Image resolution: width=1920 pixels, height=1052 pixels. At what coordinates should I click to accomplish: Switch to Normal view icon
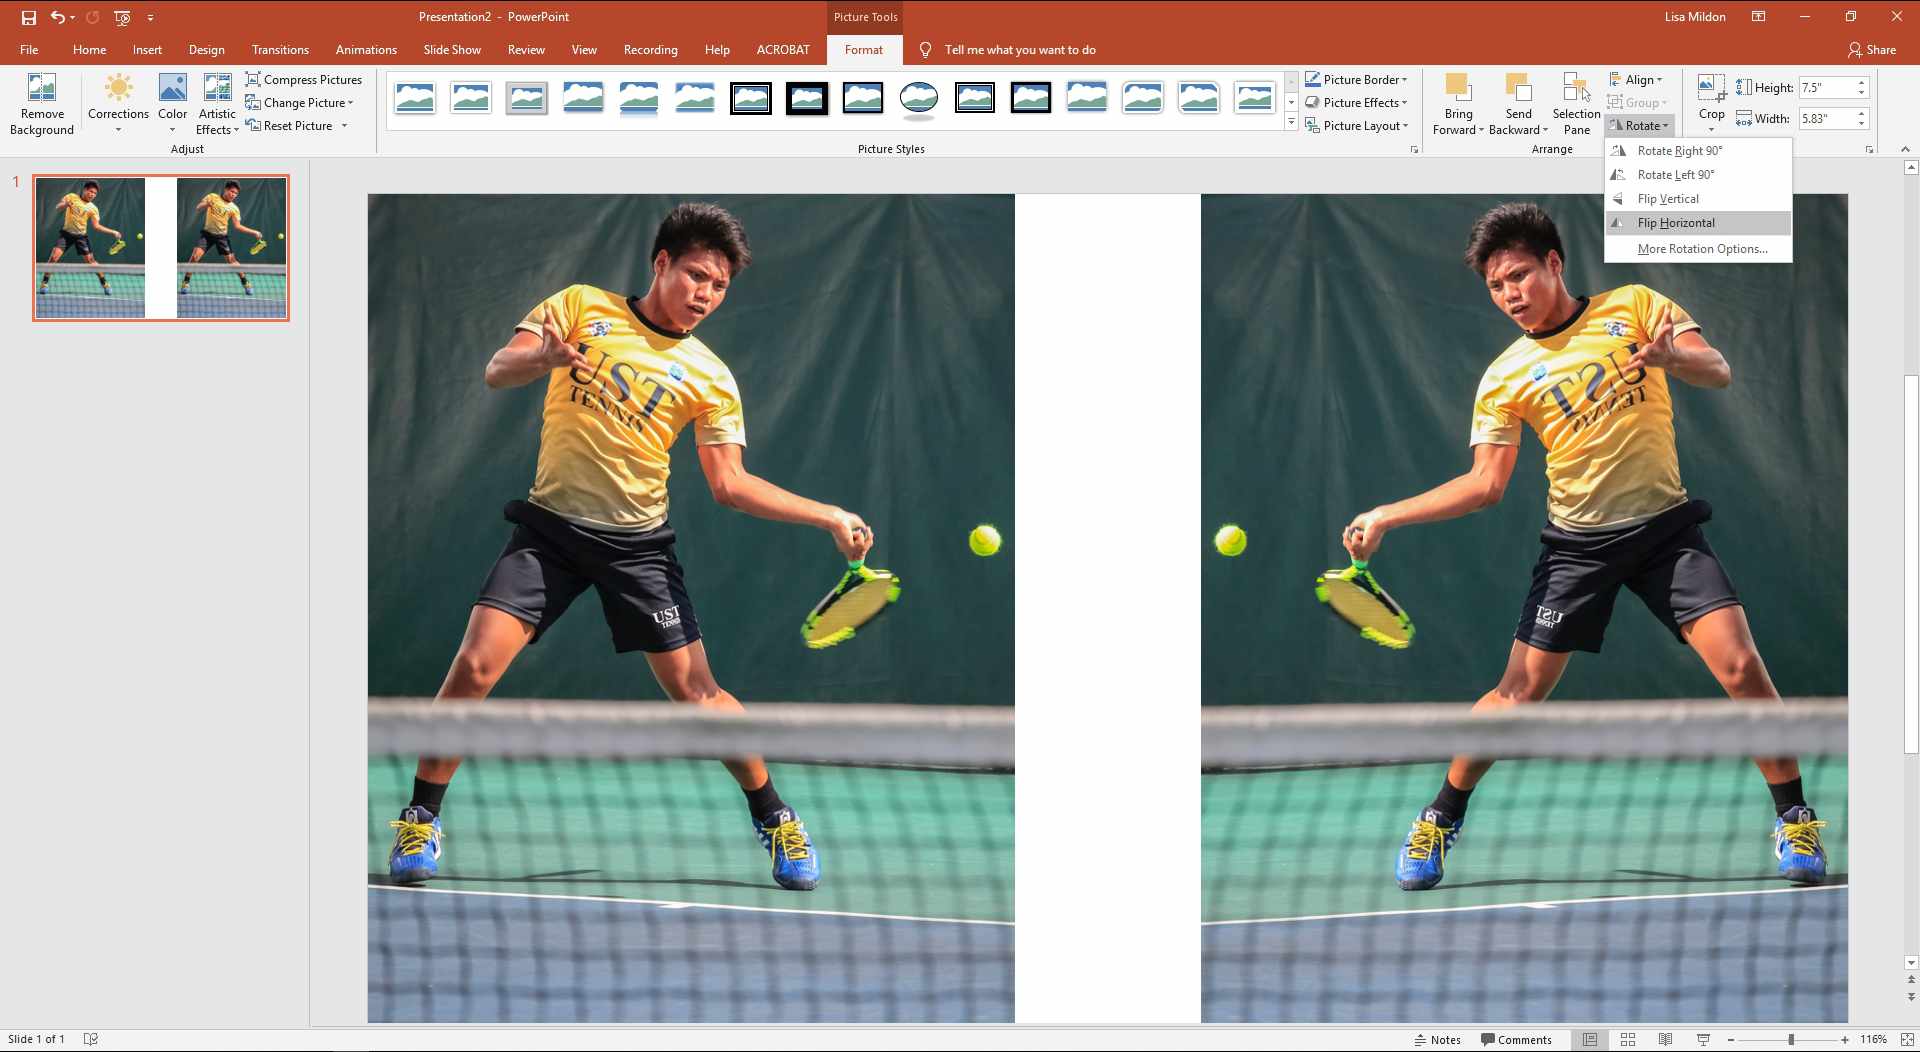point(1590,1040)
